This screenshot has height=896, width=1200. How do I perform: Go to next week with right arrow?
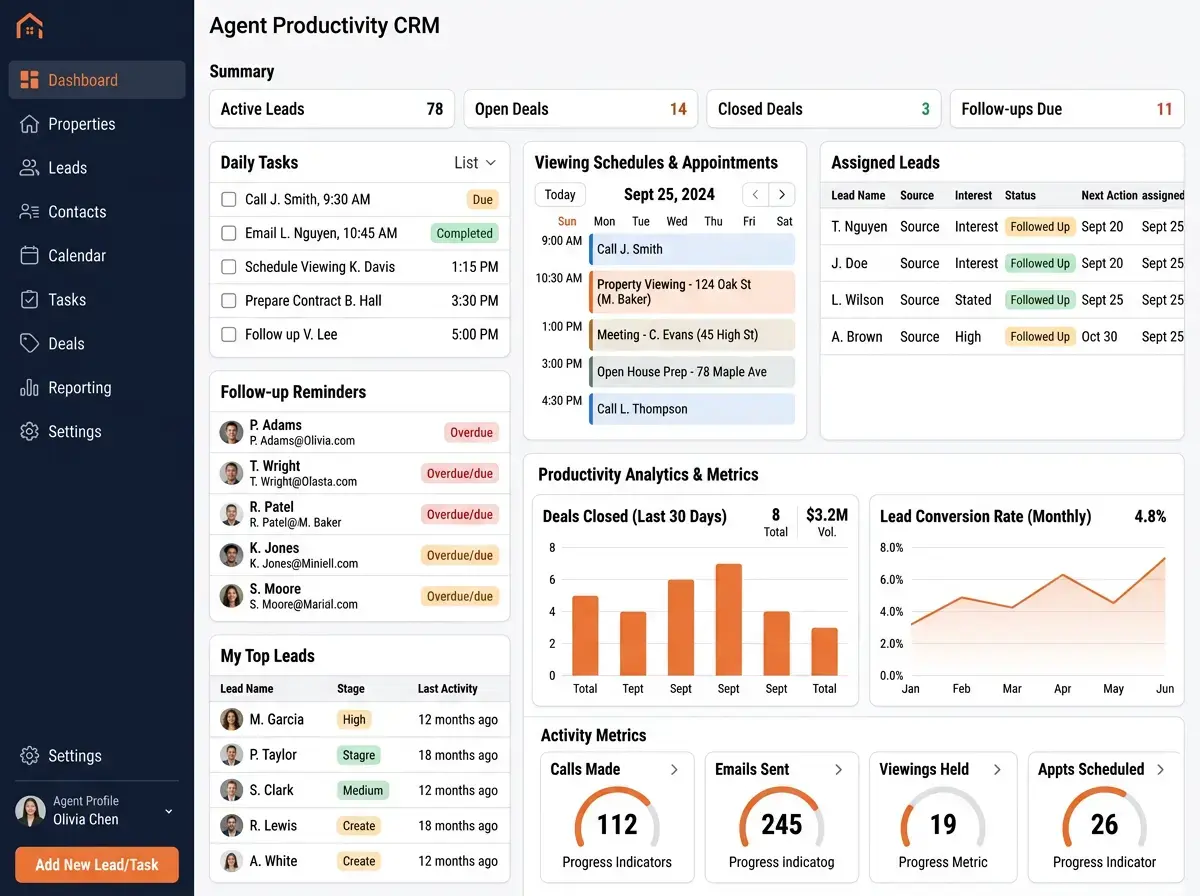[x=782, y=195]
